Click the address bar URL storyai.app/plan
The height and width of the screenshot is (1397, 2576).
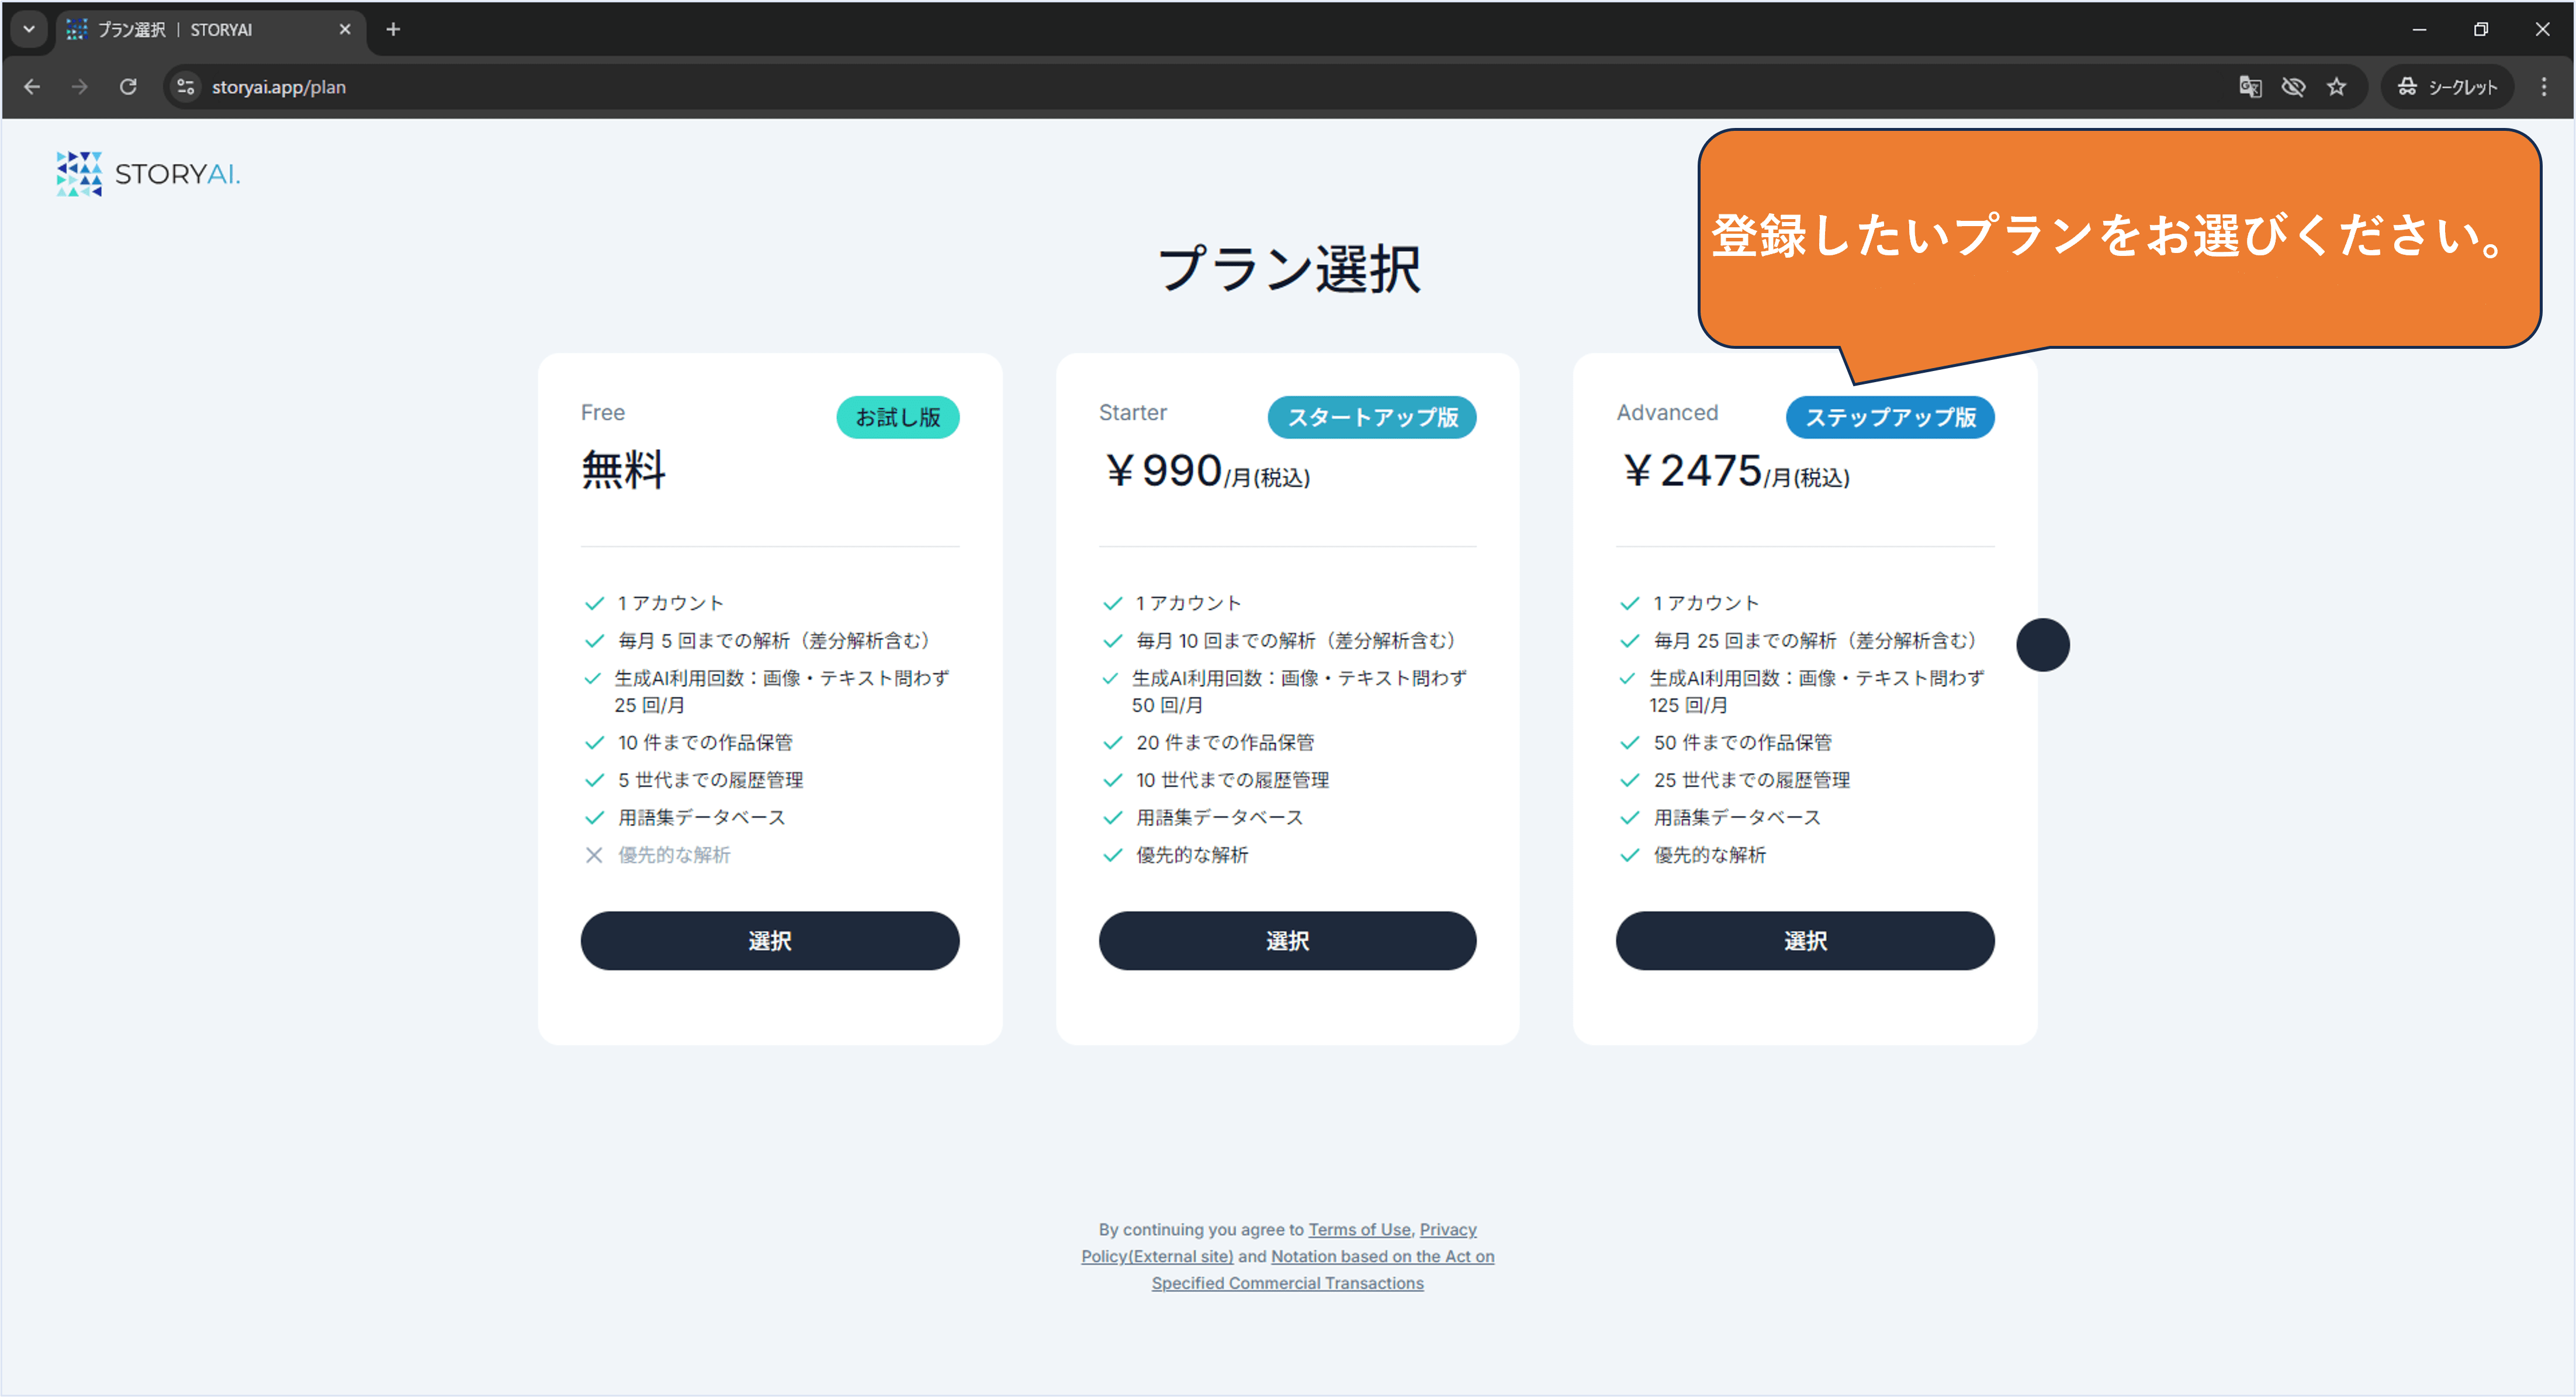[279, 87]
